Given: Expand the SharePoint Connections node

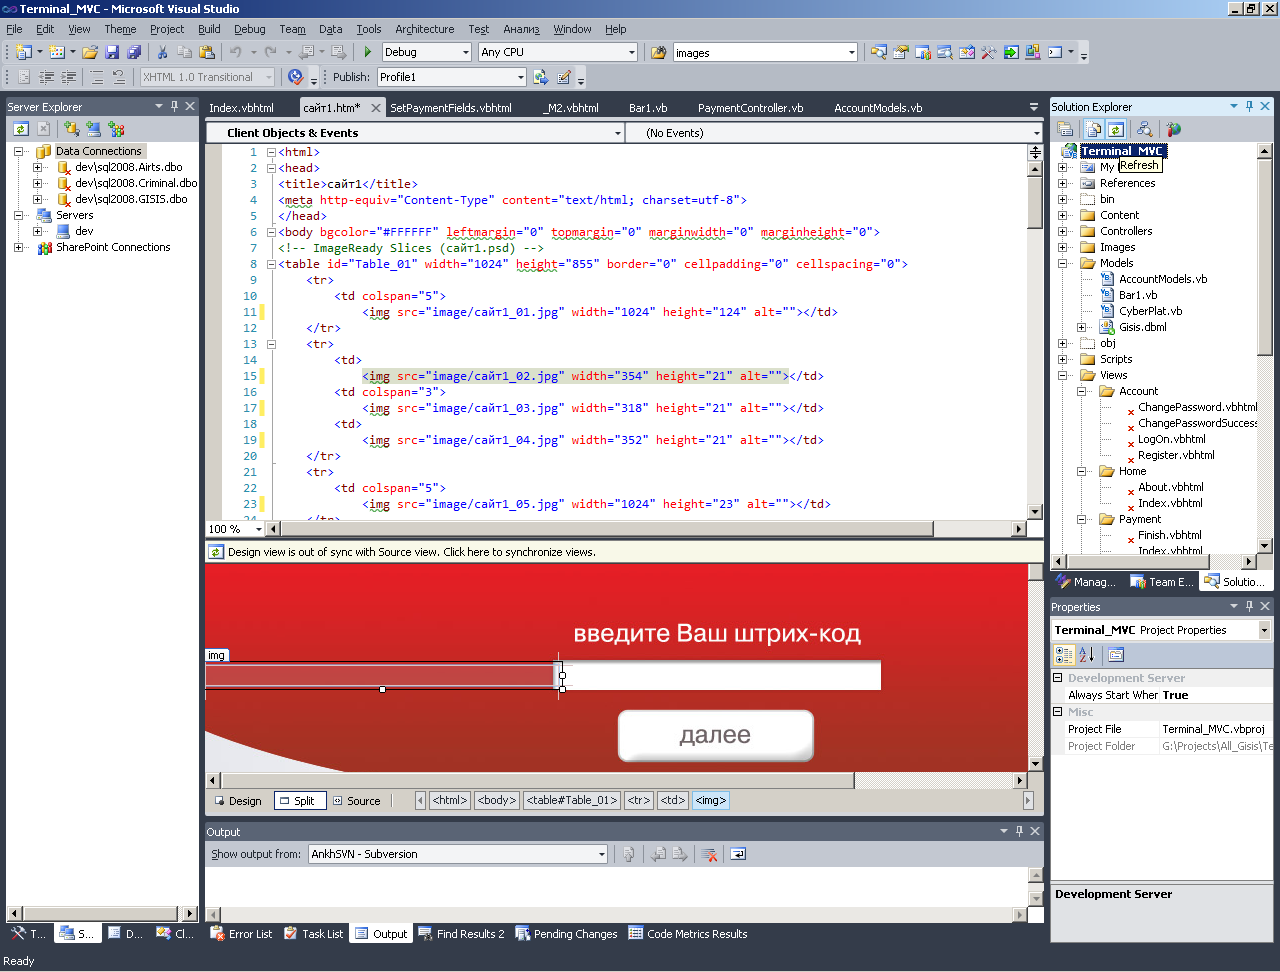Looking at the screenshot, I should [x=18, y=247].
